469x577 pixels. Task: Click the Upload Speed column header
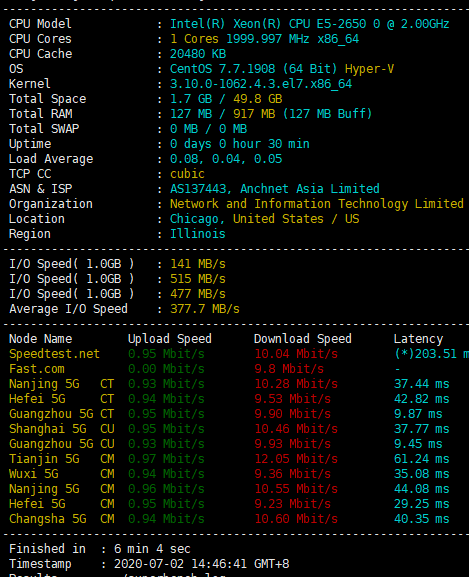click(170, 339)
